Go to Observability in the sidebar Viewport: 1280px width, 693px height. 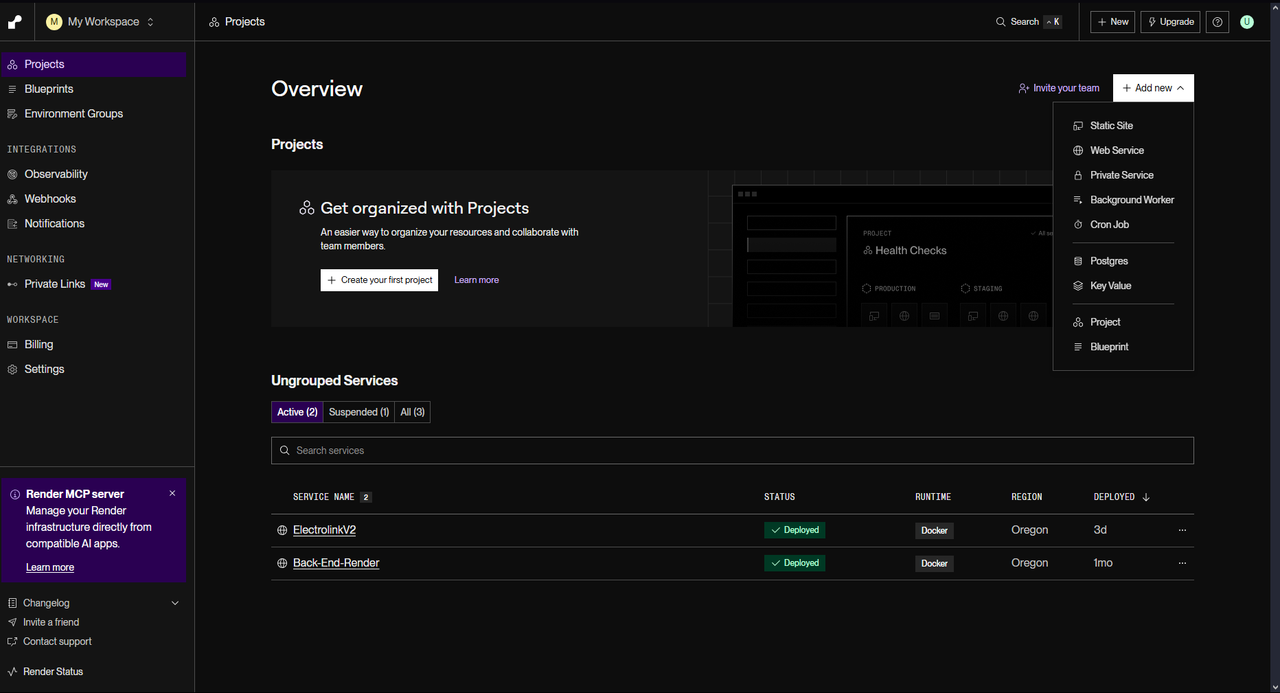(93, 174)
